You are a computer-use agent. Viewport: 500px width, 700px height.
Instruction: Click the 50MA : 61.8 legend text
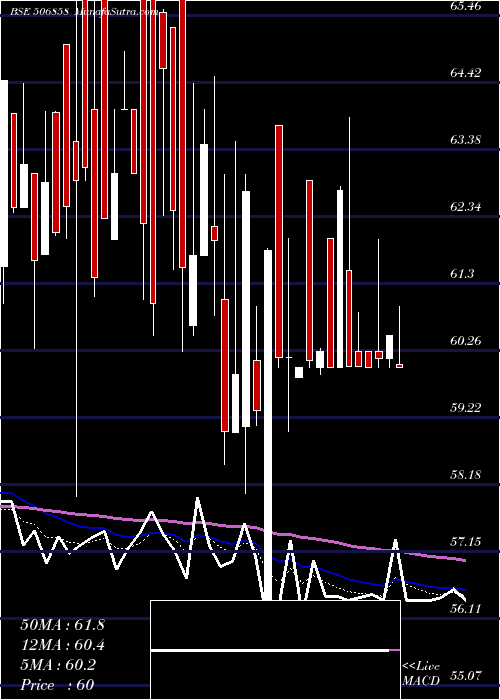62,625
